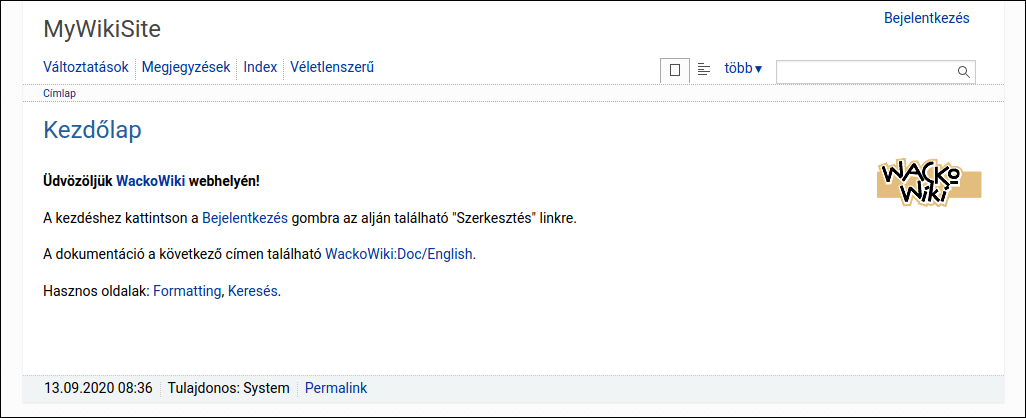Open the WackoWiki link in welcome text
The height and width of the screenshot is (418, 1026).
[x=151, y=181]
